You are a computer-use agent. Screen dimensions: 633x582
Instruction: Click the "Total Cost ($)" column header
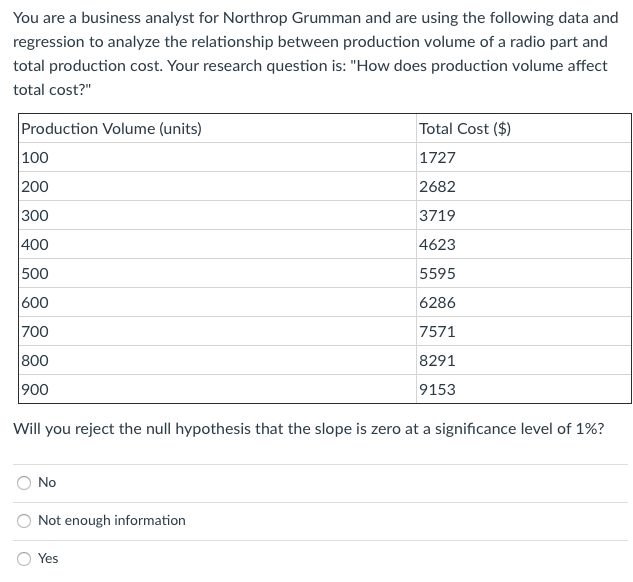(x=465, y=129)
